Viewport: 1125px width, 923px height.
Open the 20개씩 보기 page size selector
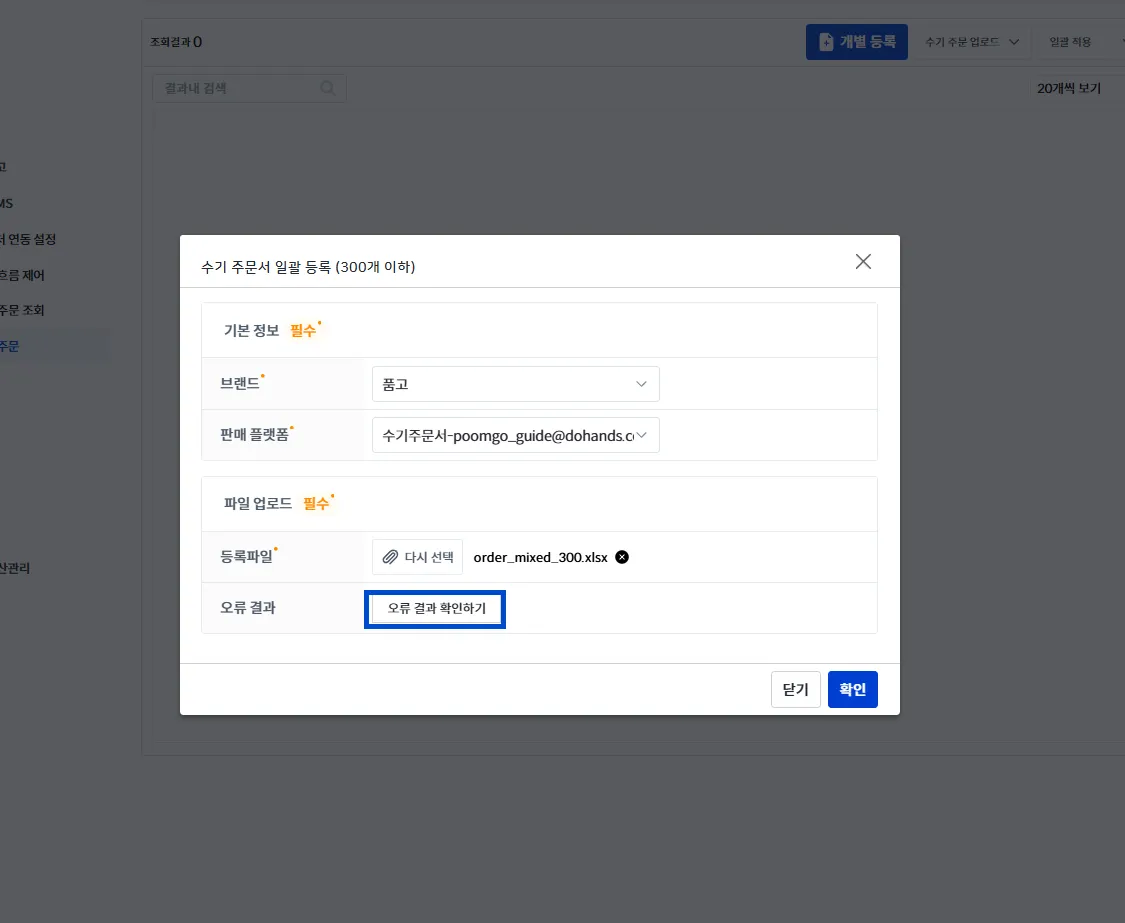tap(1068, 88)
